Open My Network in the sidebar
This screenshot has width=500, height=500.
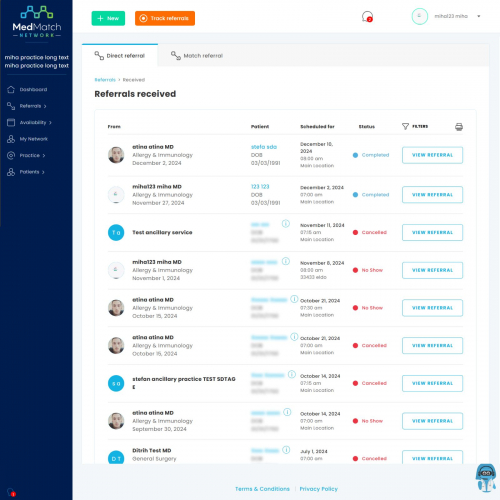pyautogui.click(x=33, y=139)
